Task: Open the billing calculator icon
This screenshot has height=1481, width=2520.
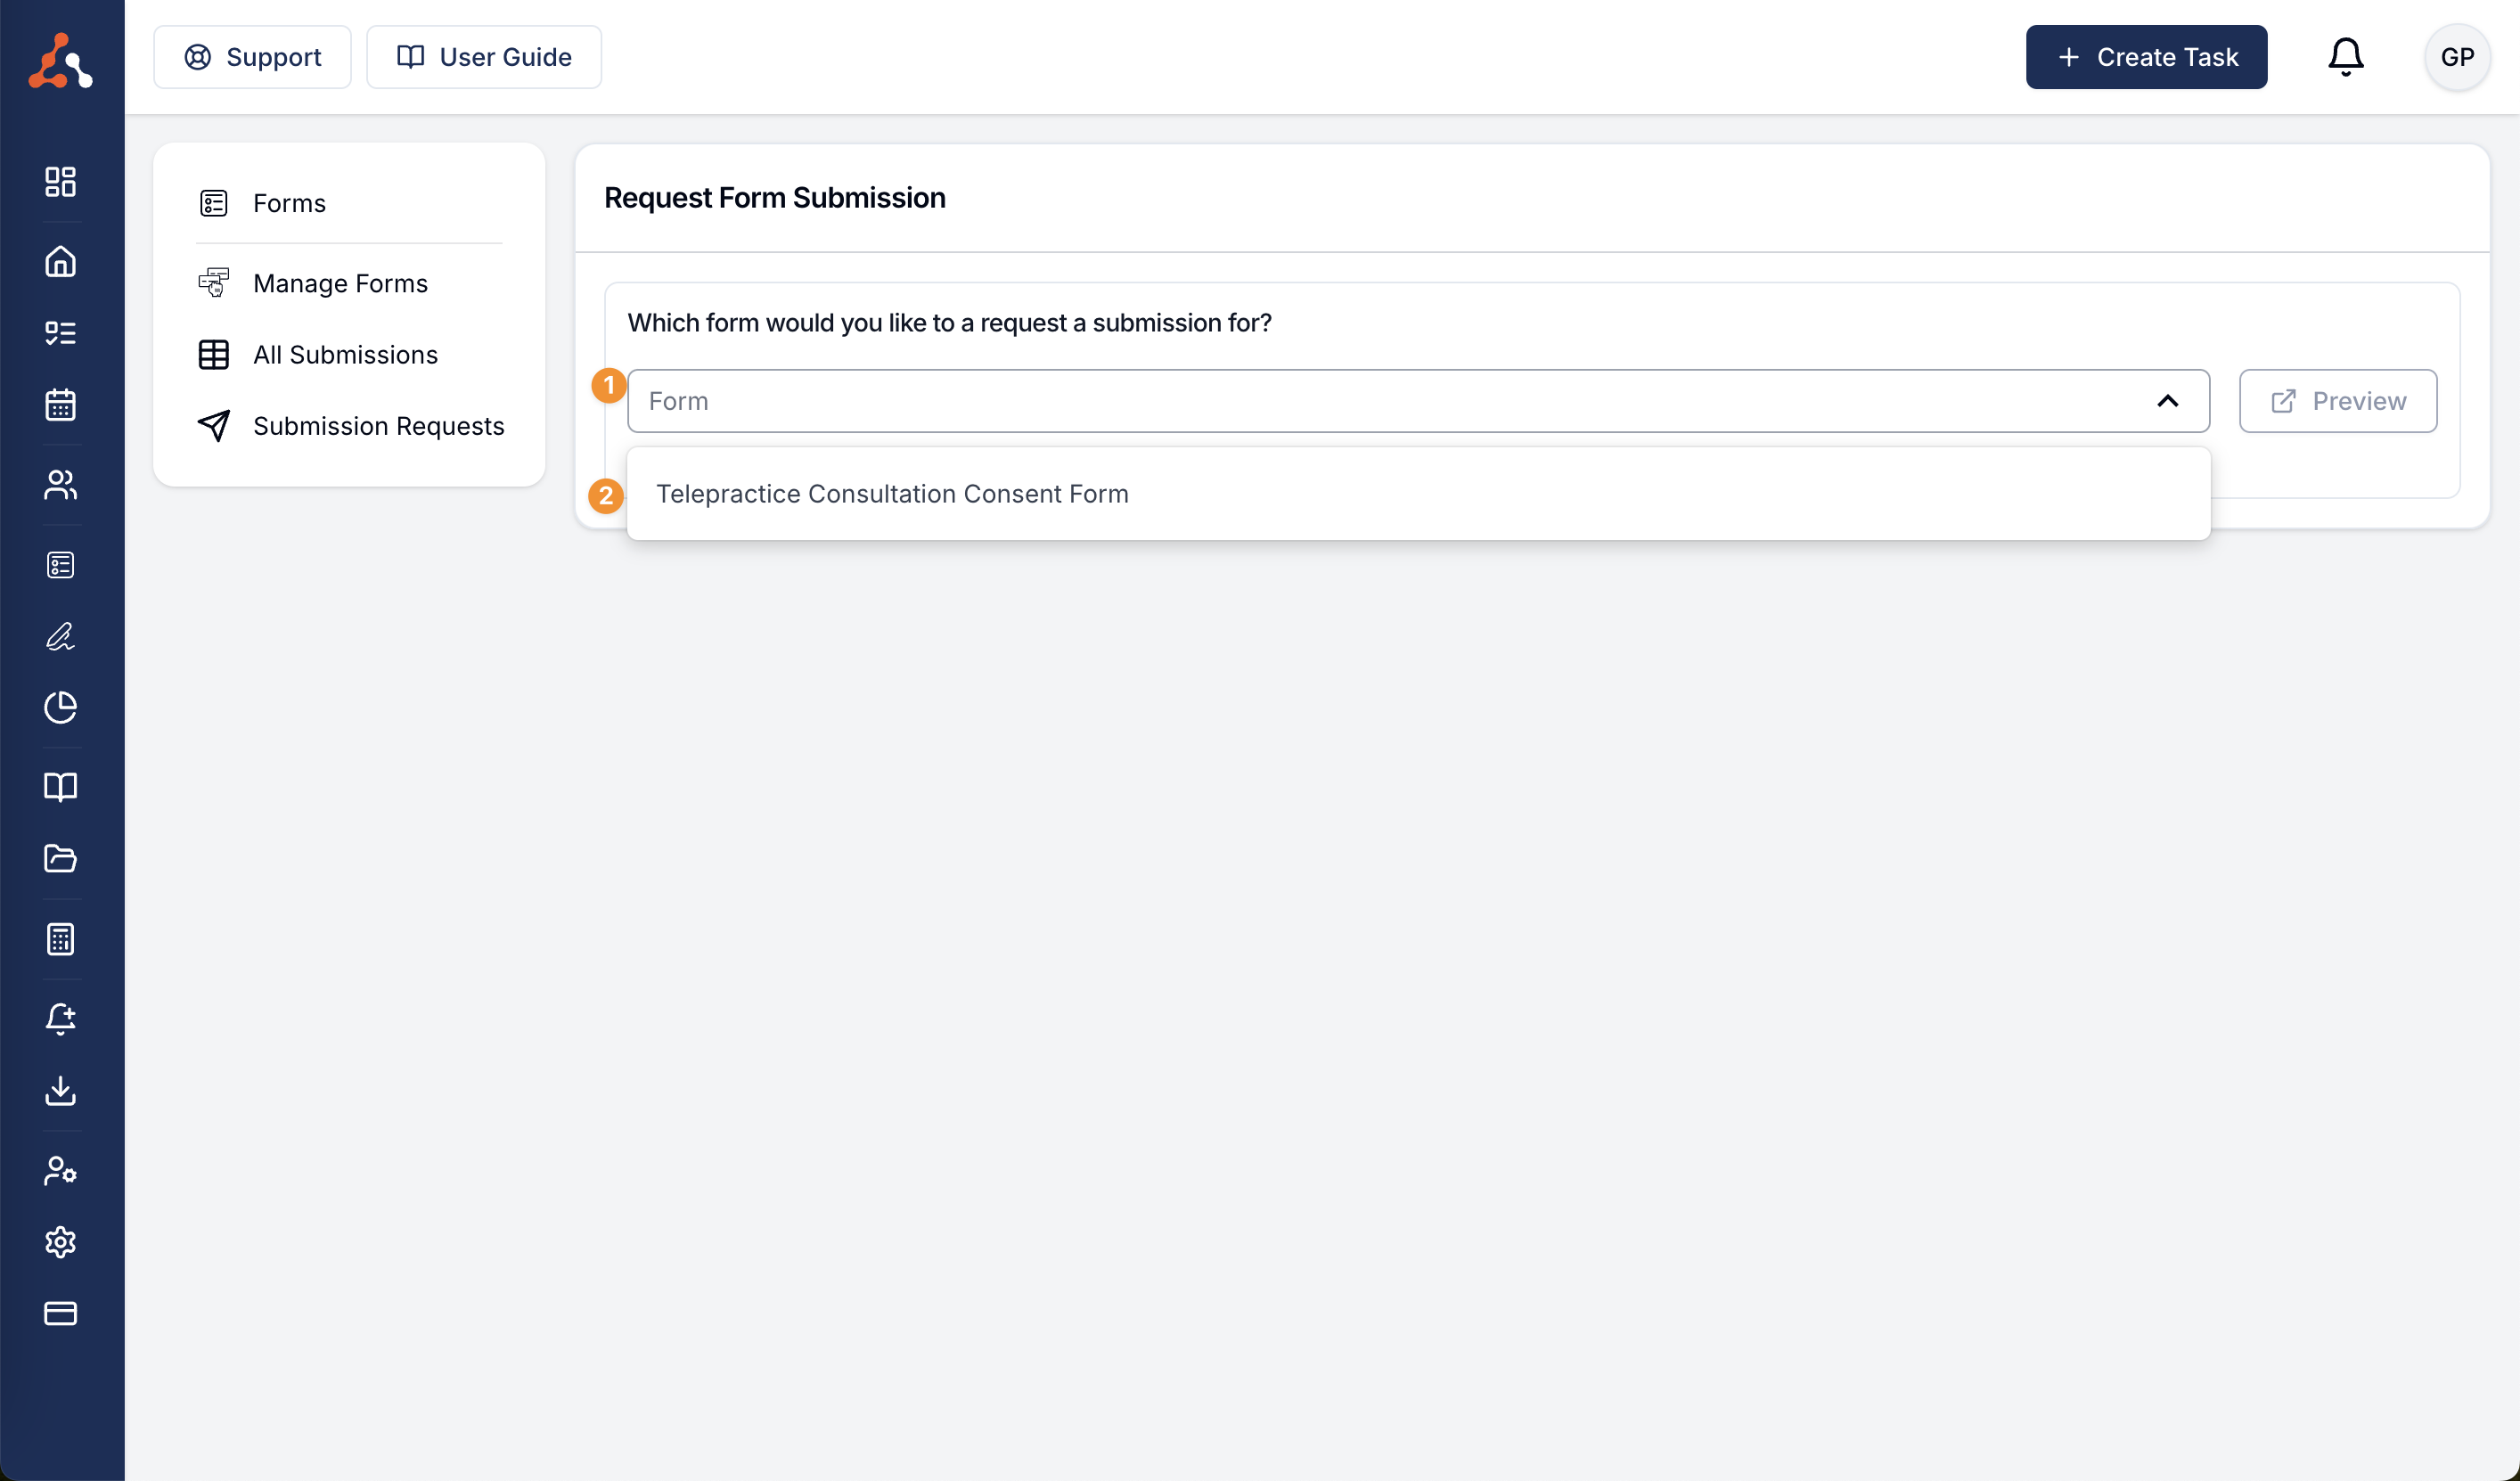Action: [60, 938]
